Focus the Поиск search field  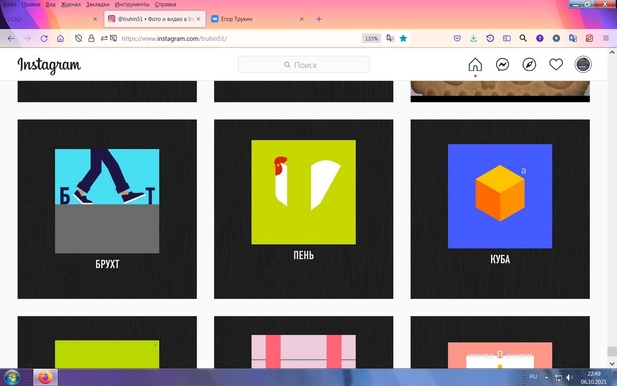[x=303, y=65]
